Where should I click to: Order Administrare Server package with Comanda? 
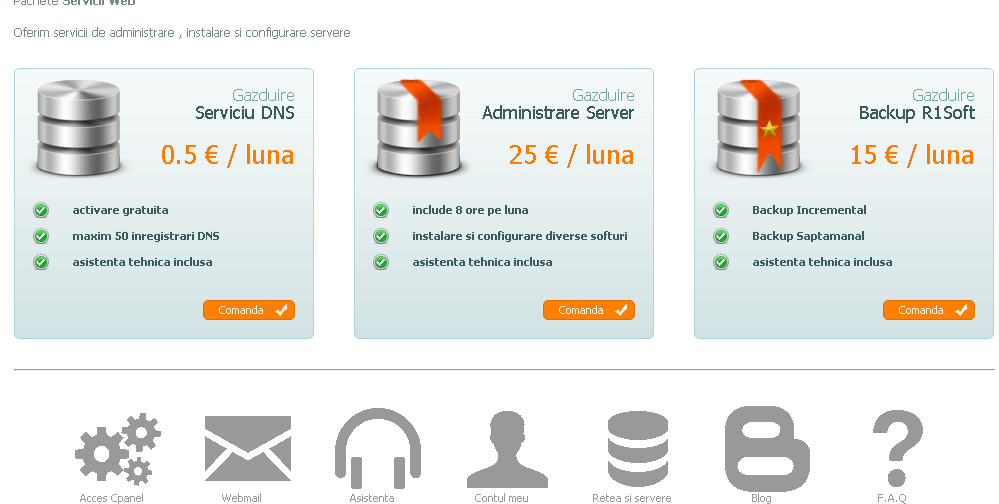click(589, 310)
